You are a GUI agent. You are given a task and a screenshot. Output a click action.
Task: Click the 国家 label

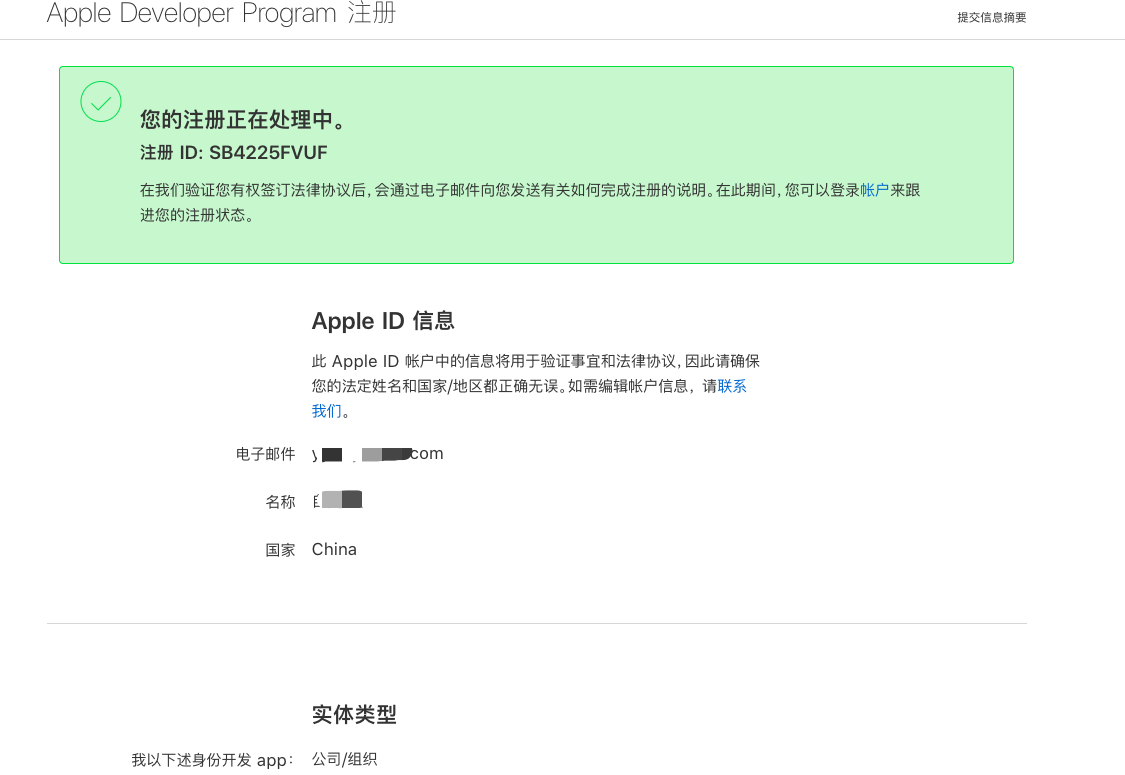[281, 550]
